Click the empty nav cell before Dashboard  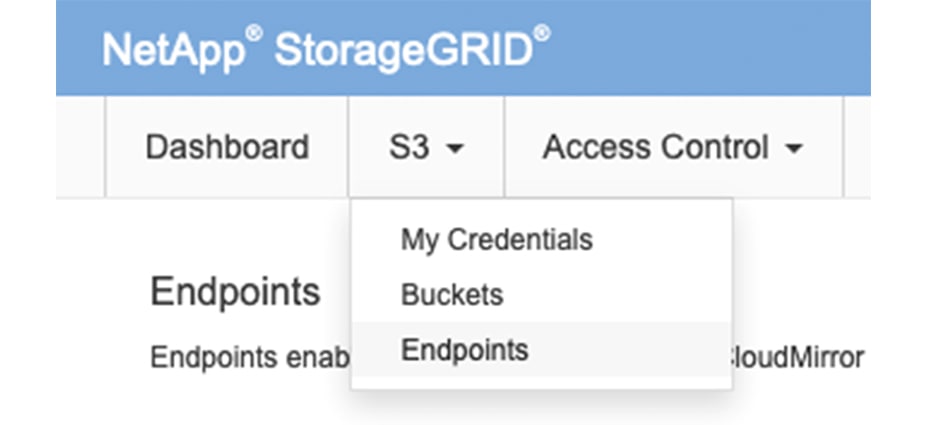pyautogui.click(x=81, y=148)
